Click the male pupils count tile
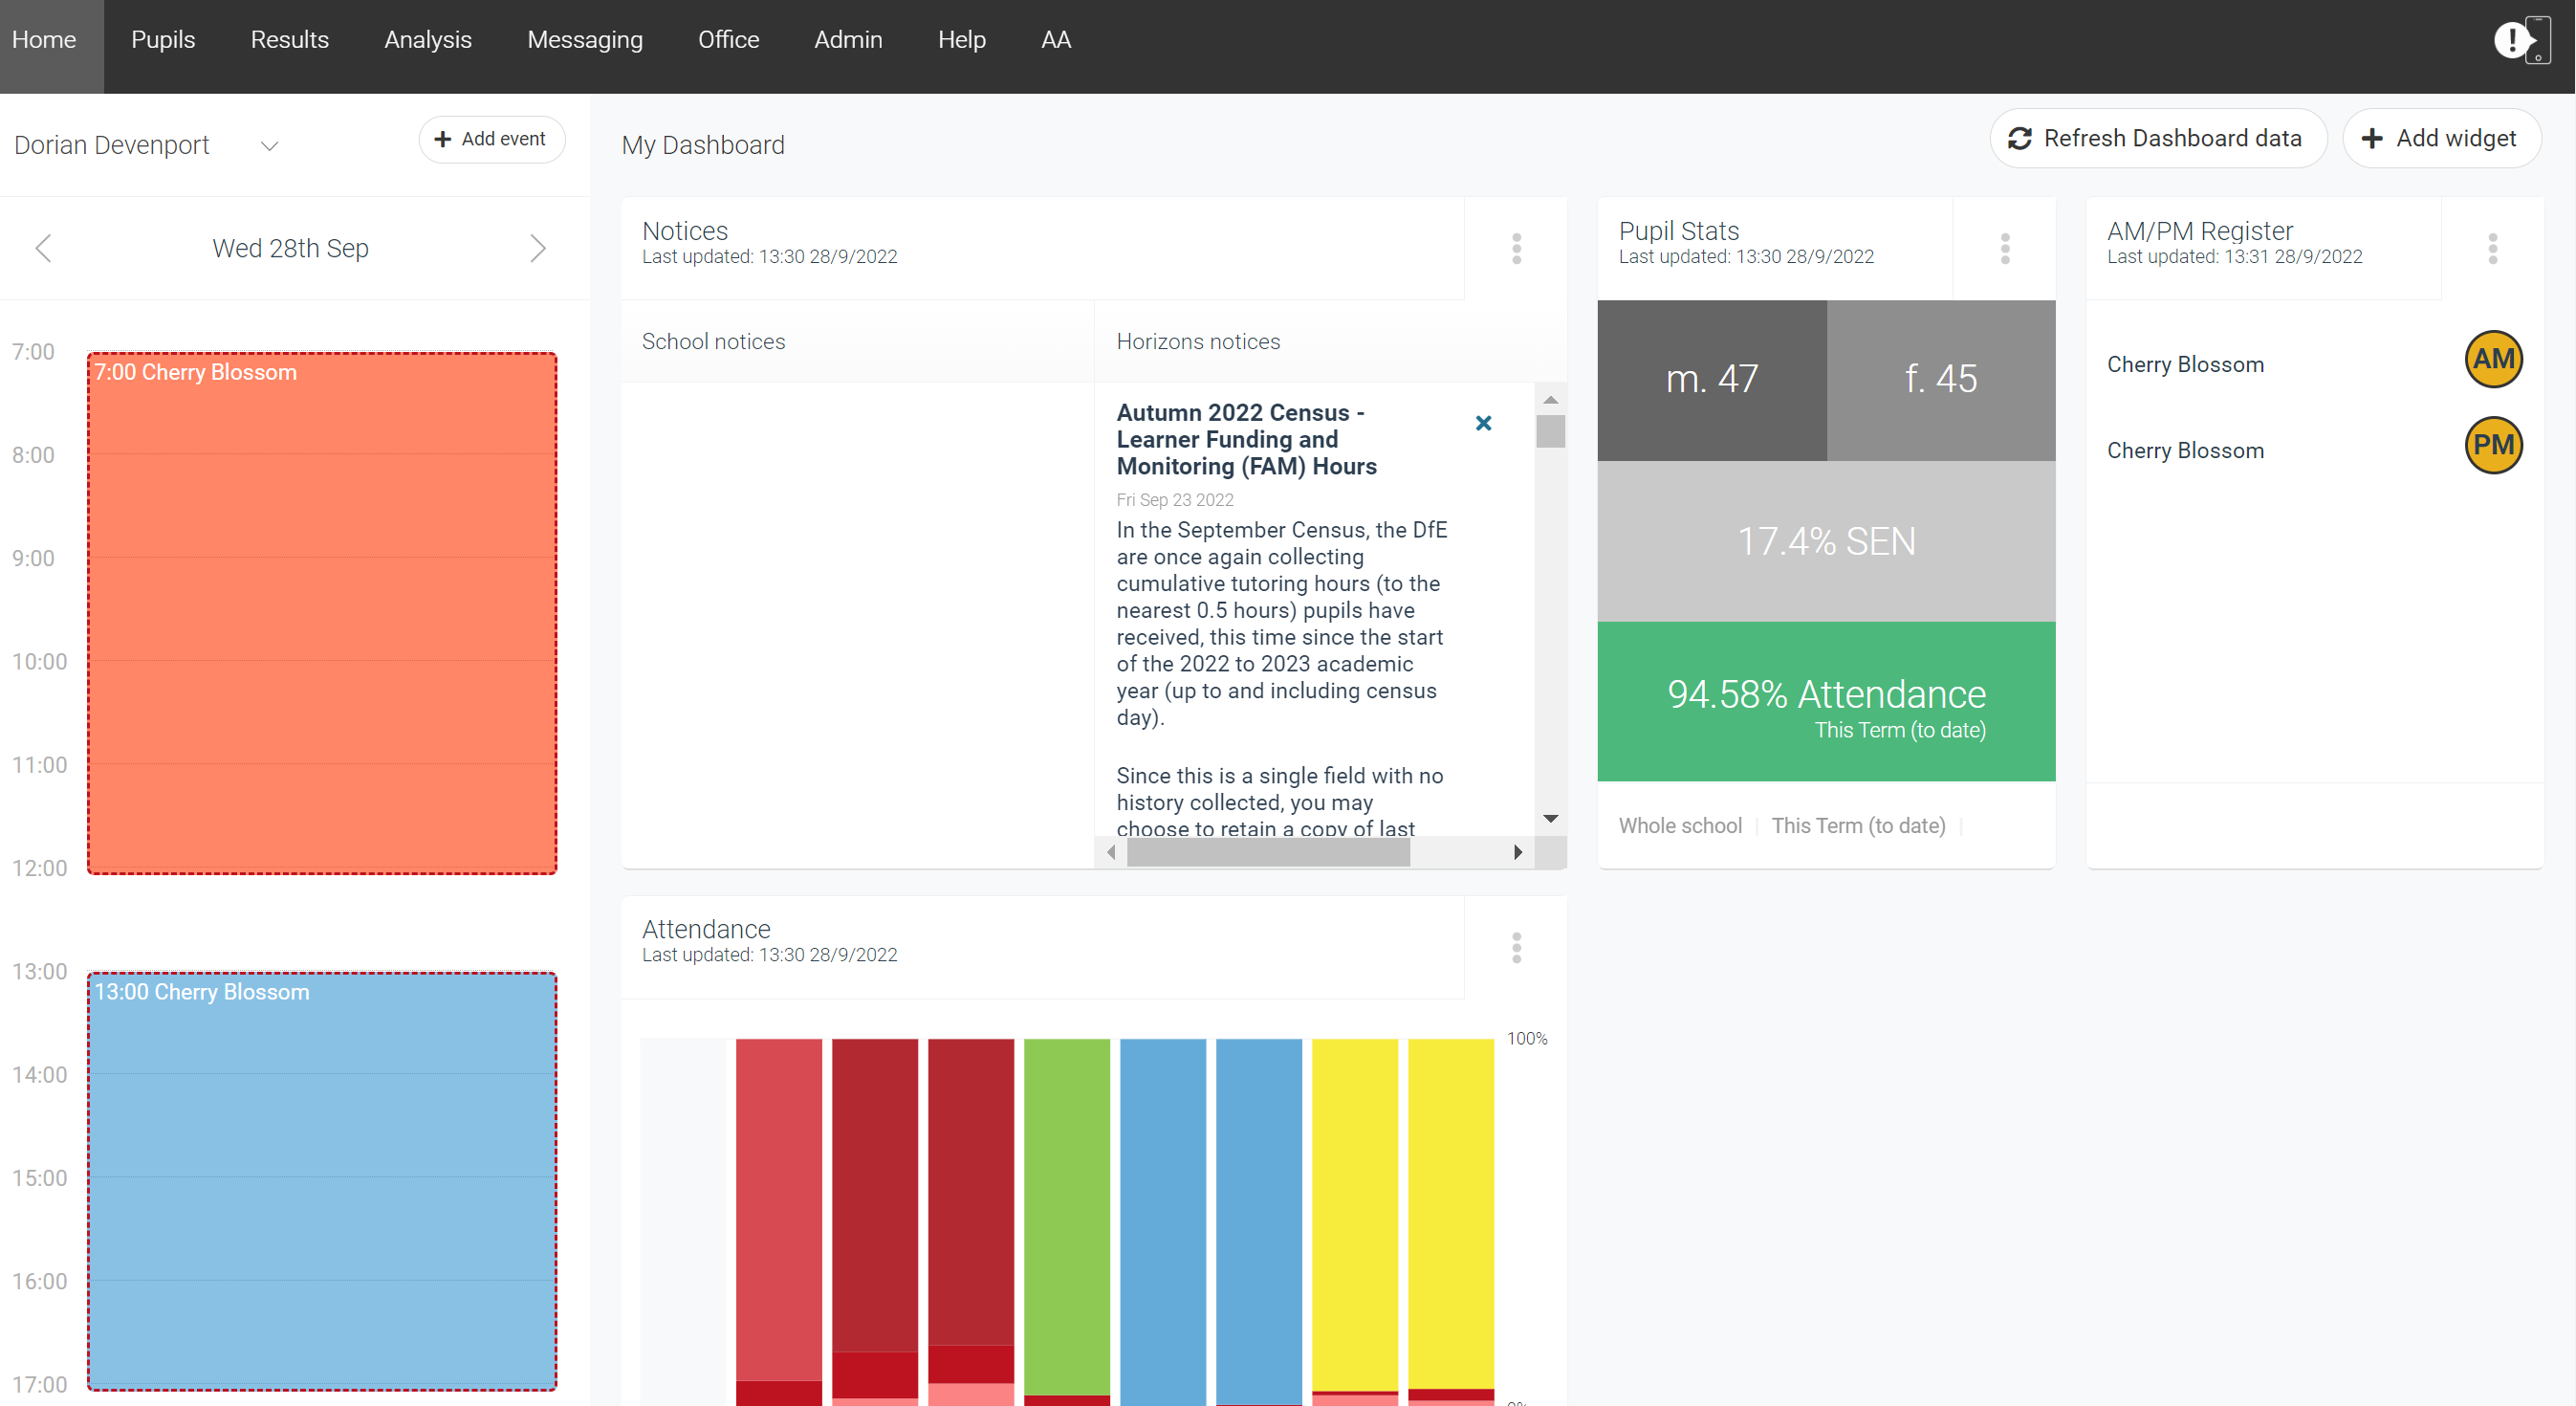The height and width of the screenshot is (1406, 2576). tap(1711, 380)
